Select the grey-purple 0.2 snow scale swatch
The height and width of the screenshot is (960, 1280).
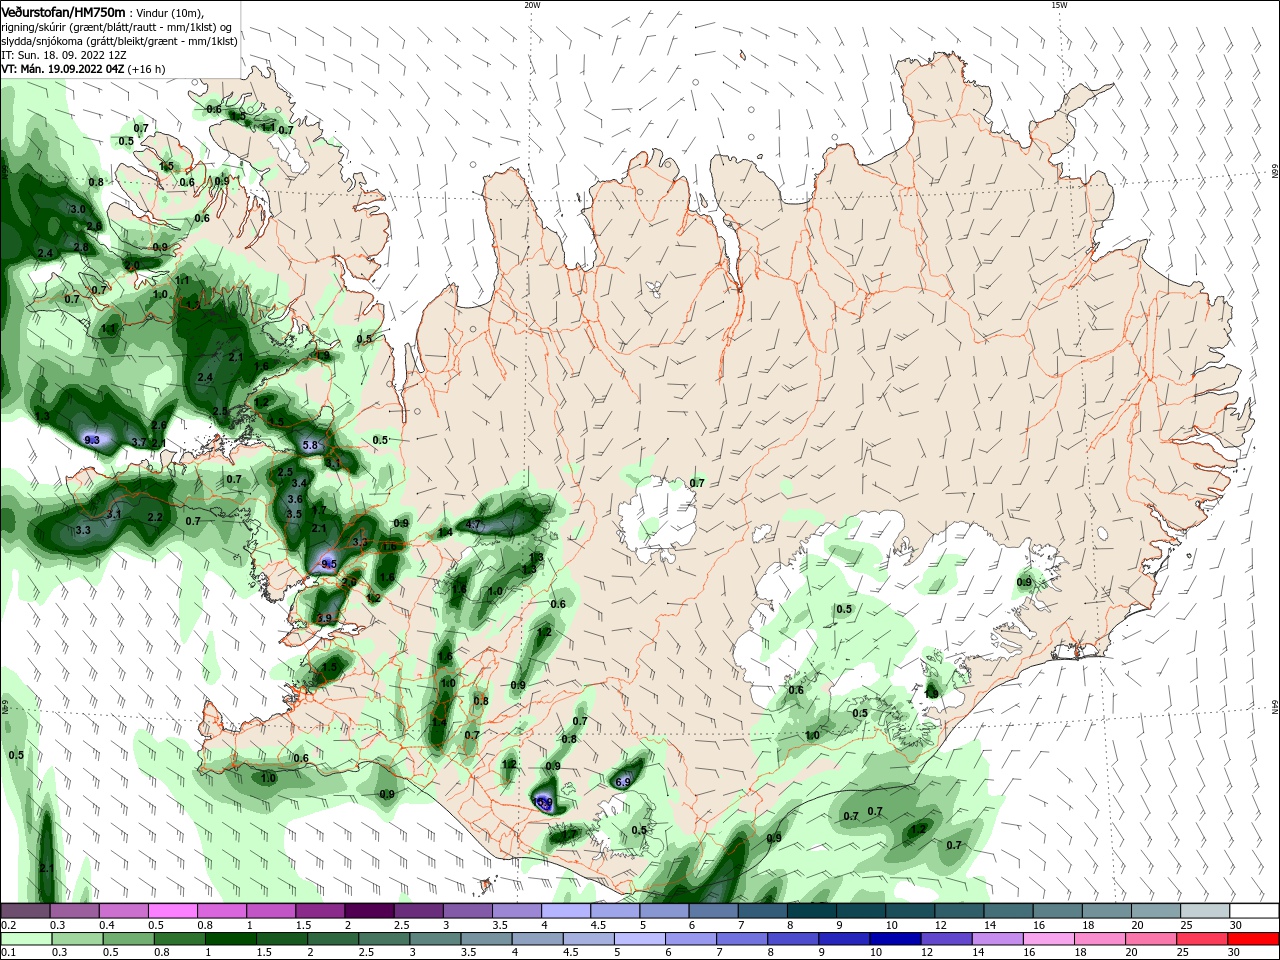coord(25,912)
